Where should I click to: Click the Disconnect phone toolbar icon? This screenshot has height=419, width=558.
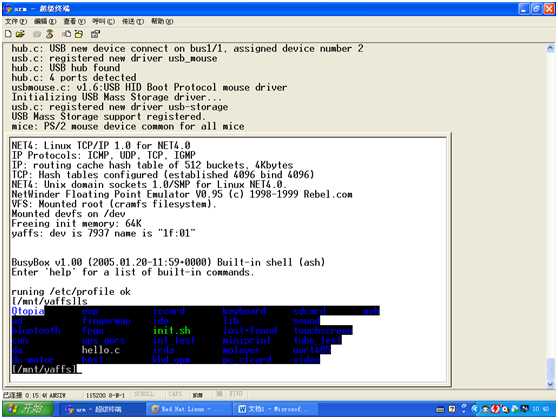tap(50, 34)
